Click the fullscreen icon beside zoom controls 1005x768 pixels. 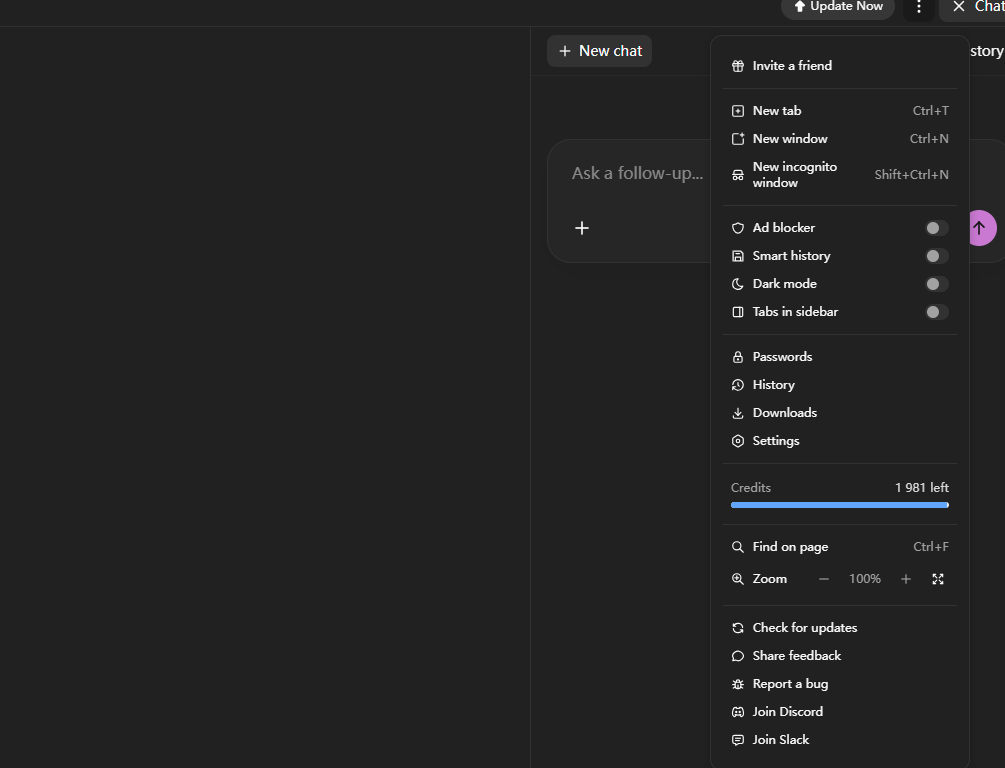coord(938,579)
